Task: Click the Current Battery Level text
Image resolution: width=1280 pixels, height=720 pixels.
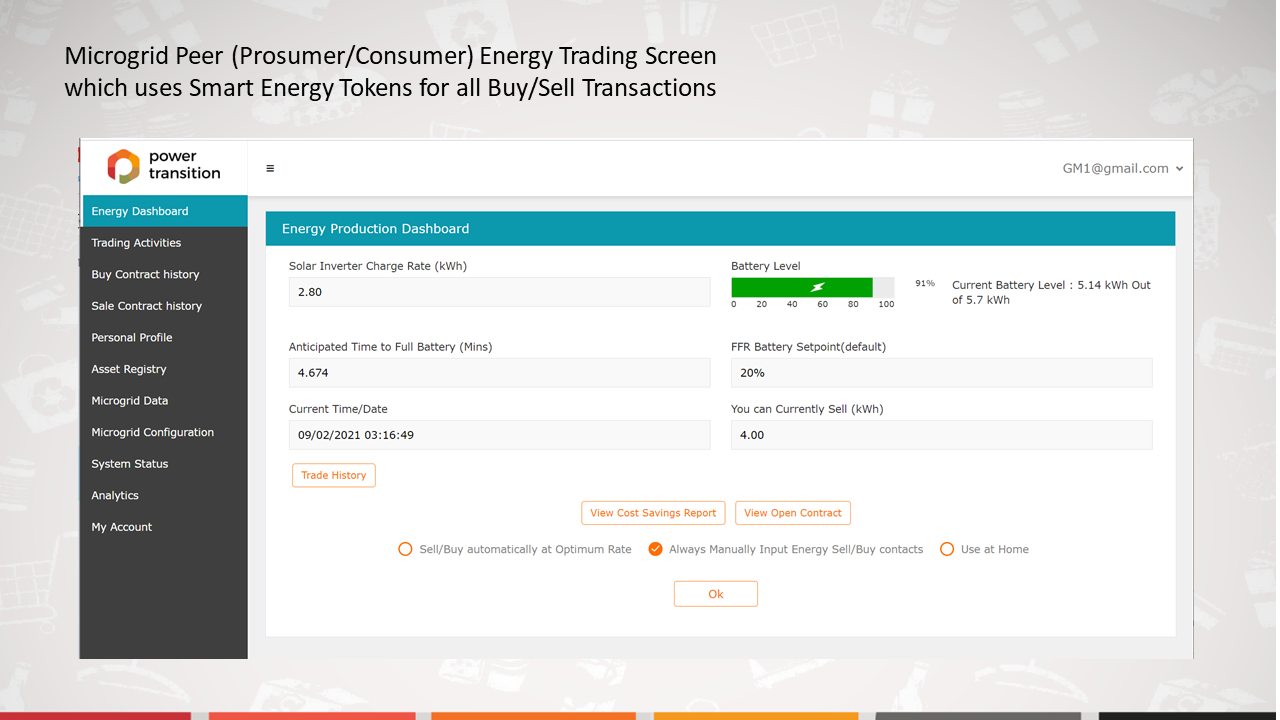Action: (x=1051, y=292)
